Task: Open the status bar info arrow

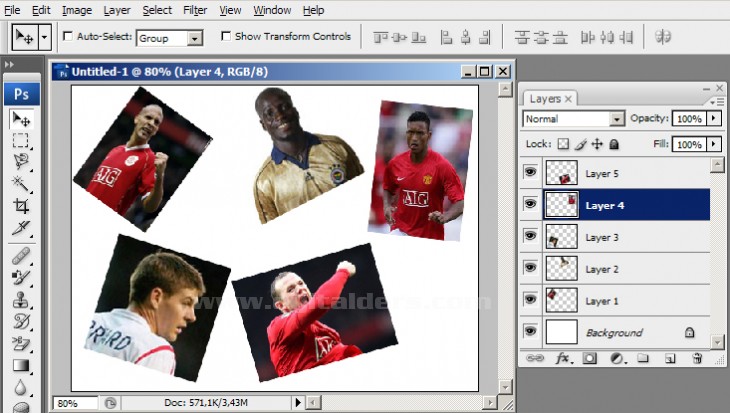Action: click(x=298, y=402)
